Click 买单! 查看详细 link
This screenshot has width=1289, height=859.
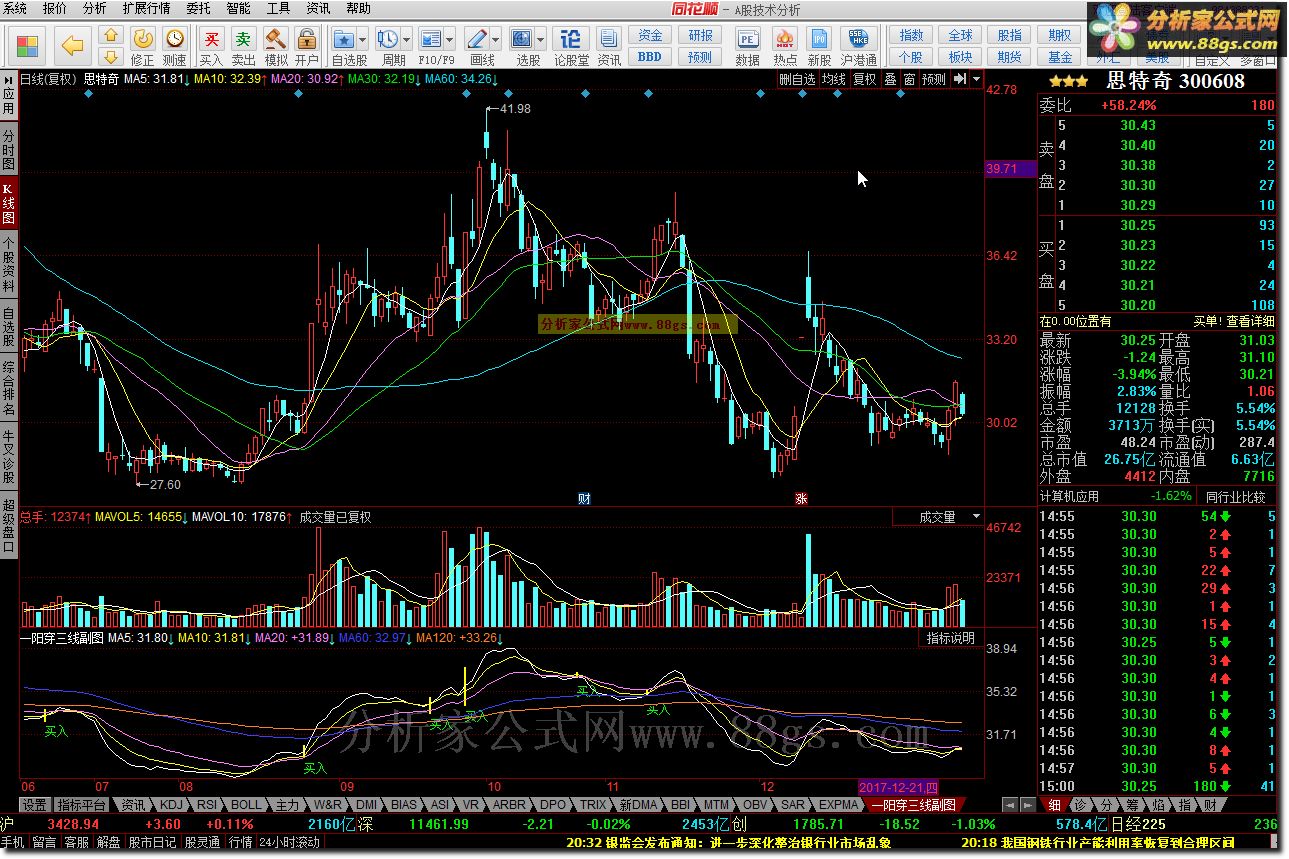pyautogui.click(x=1234, y=321)
